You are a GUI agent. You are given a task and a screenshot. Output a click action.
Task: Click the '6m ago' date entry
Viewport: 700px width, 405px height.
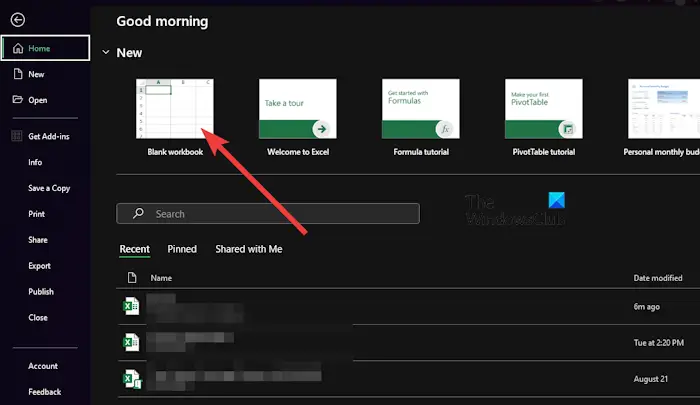[x=646, y=307]
